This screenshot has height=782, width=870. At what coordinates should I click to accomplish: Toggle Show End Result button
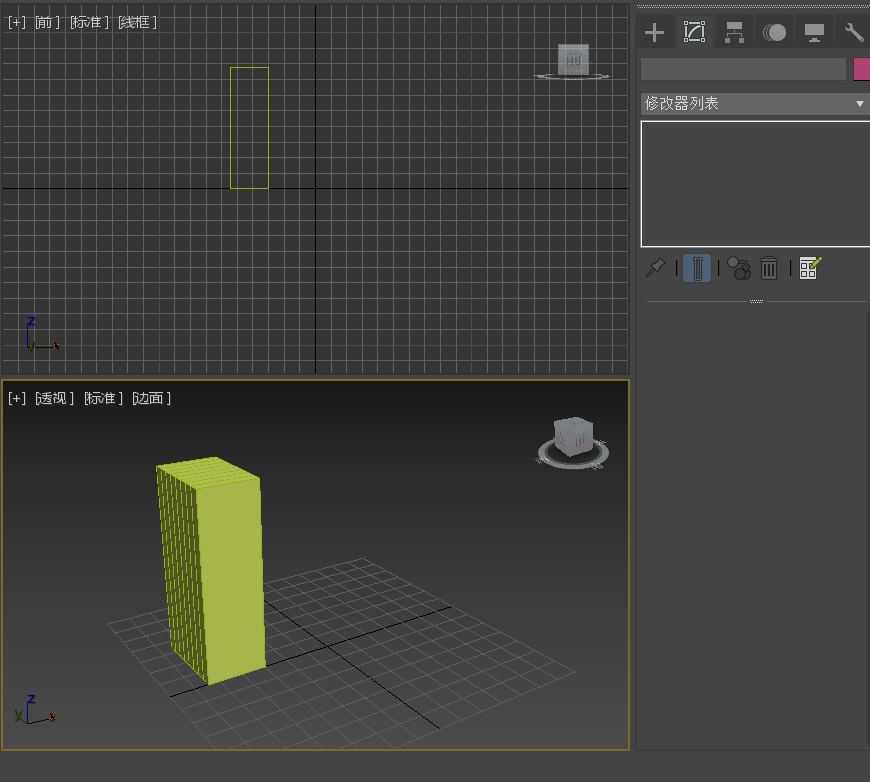tap(697, 268)
